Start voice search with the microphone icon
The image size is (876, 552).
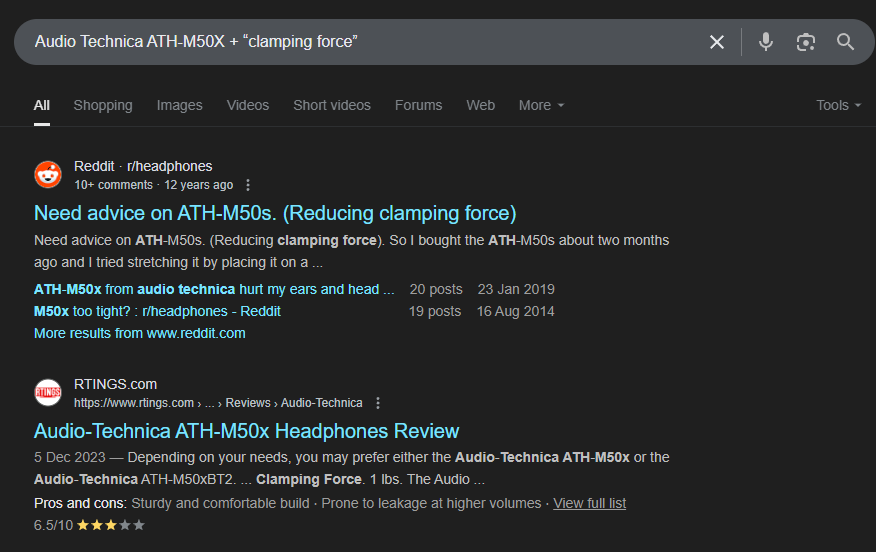tap(766, 42)
